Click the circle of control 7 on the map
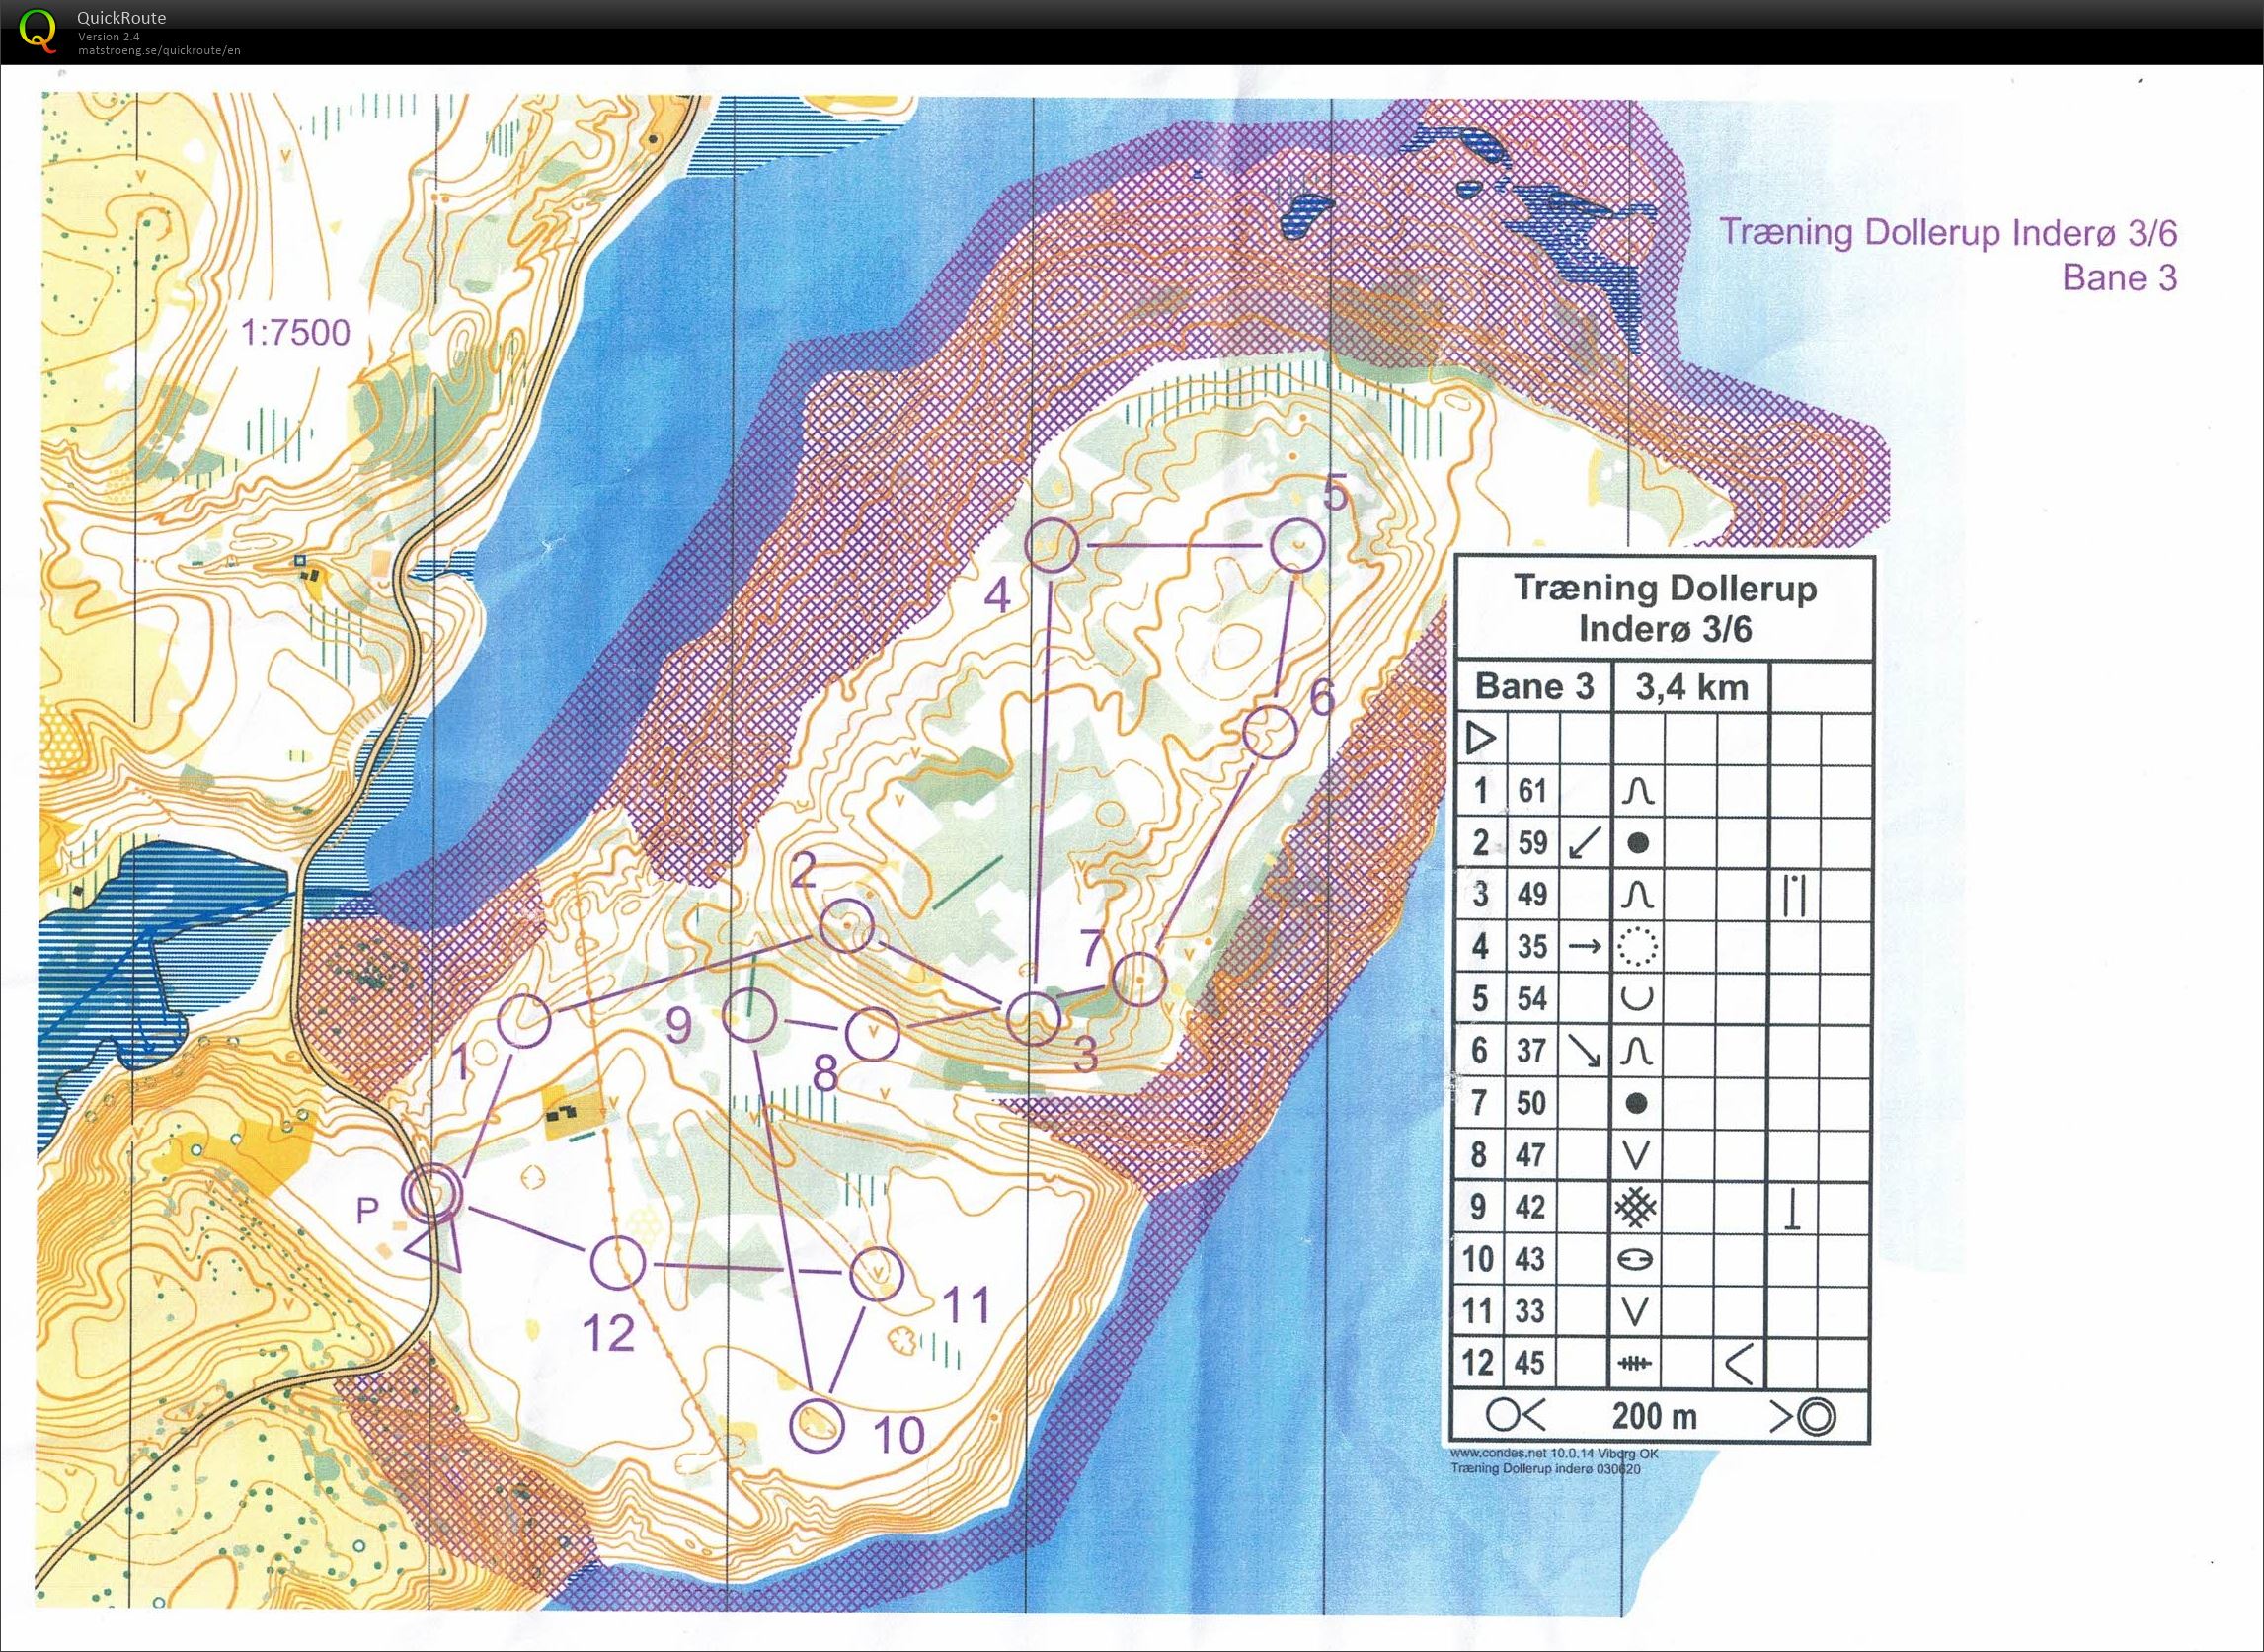The width and height of the screenshot is (2264, 1652). (1139, 979)
